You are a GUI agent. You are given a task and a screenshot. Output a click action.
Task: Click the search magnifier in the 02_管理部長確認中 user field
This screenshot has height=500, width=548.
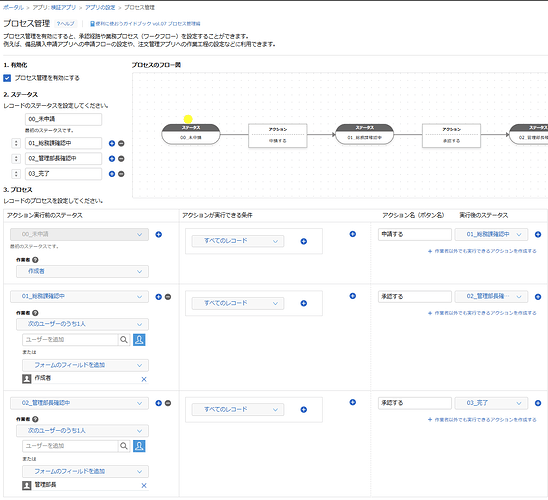124,445
